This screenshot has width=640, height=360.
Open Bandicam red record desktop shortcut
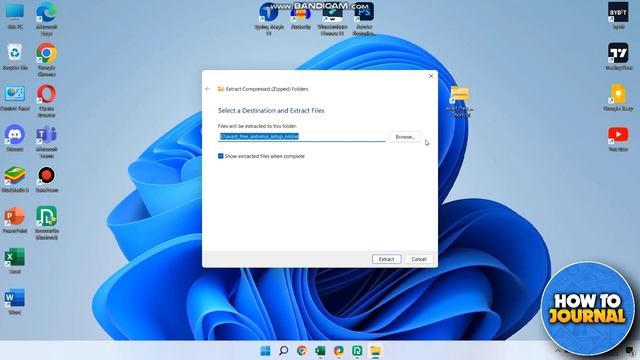click(46, 179)
